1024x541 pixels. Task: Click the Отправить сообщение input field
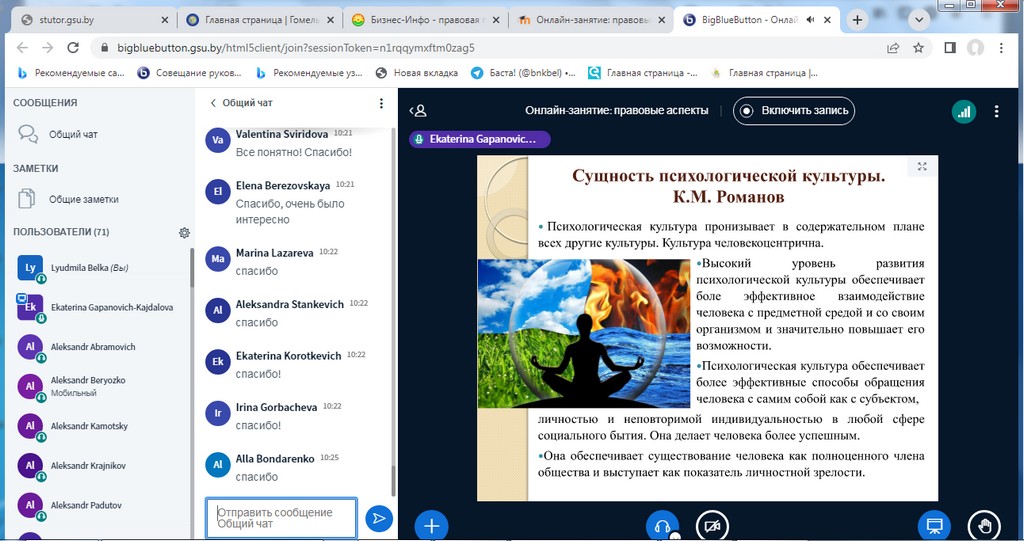point(281,518)
